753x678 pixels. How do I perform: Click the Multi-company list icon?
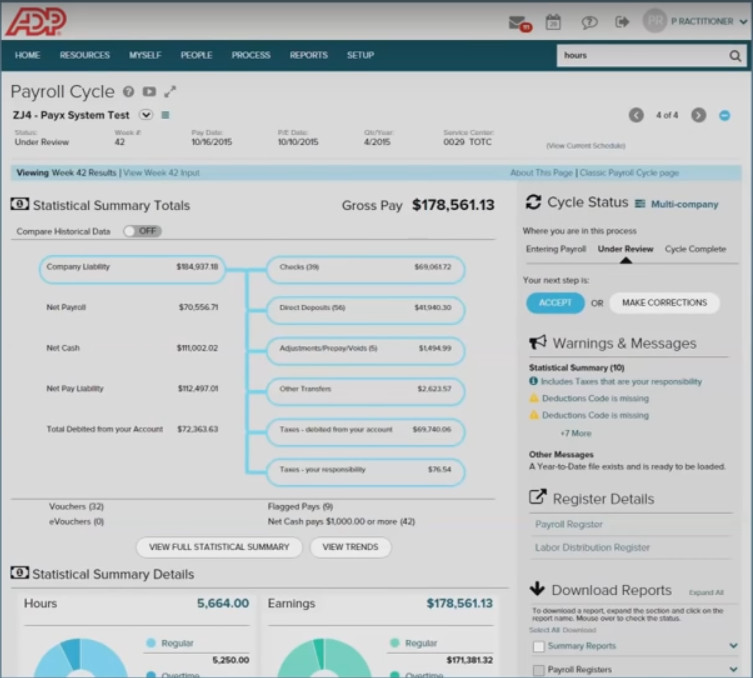coord(640,204)
